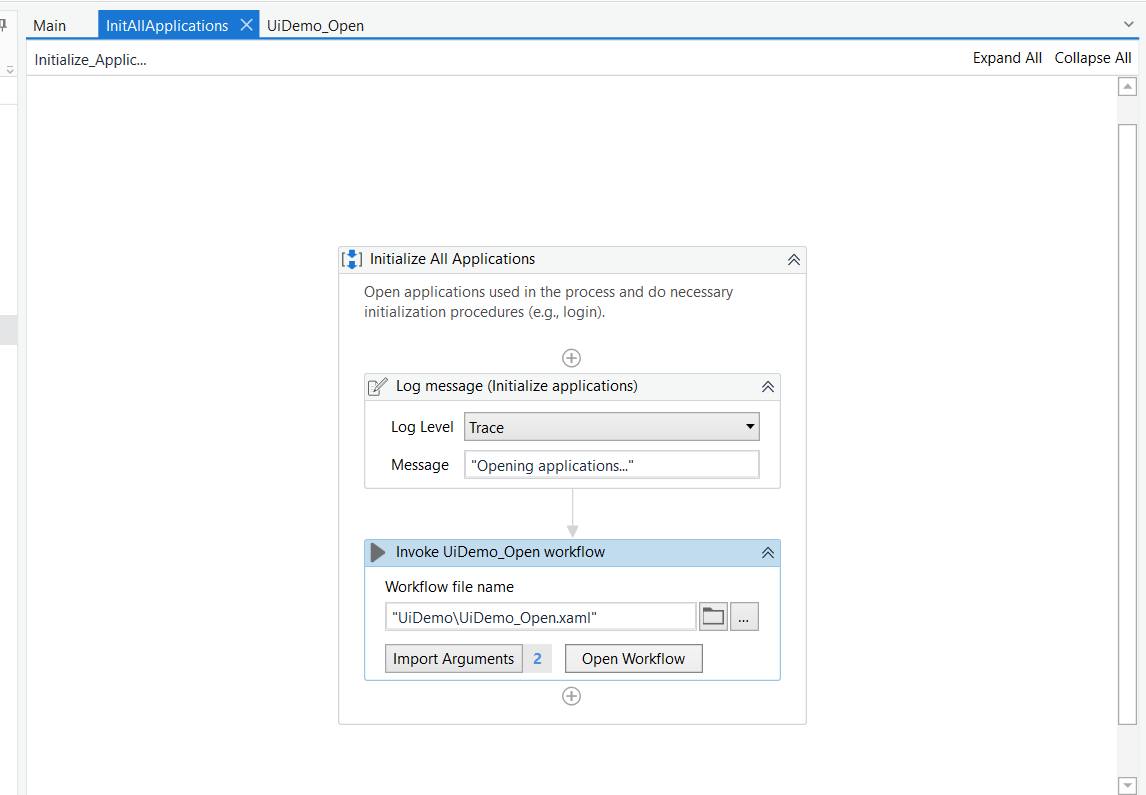1146x795 pixels.
Task: Collapse the Invoke UiDemo_Open workflow activity
Action: click(767, 551)
